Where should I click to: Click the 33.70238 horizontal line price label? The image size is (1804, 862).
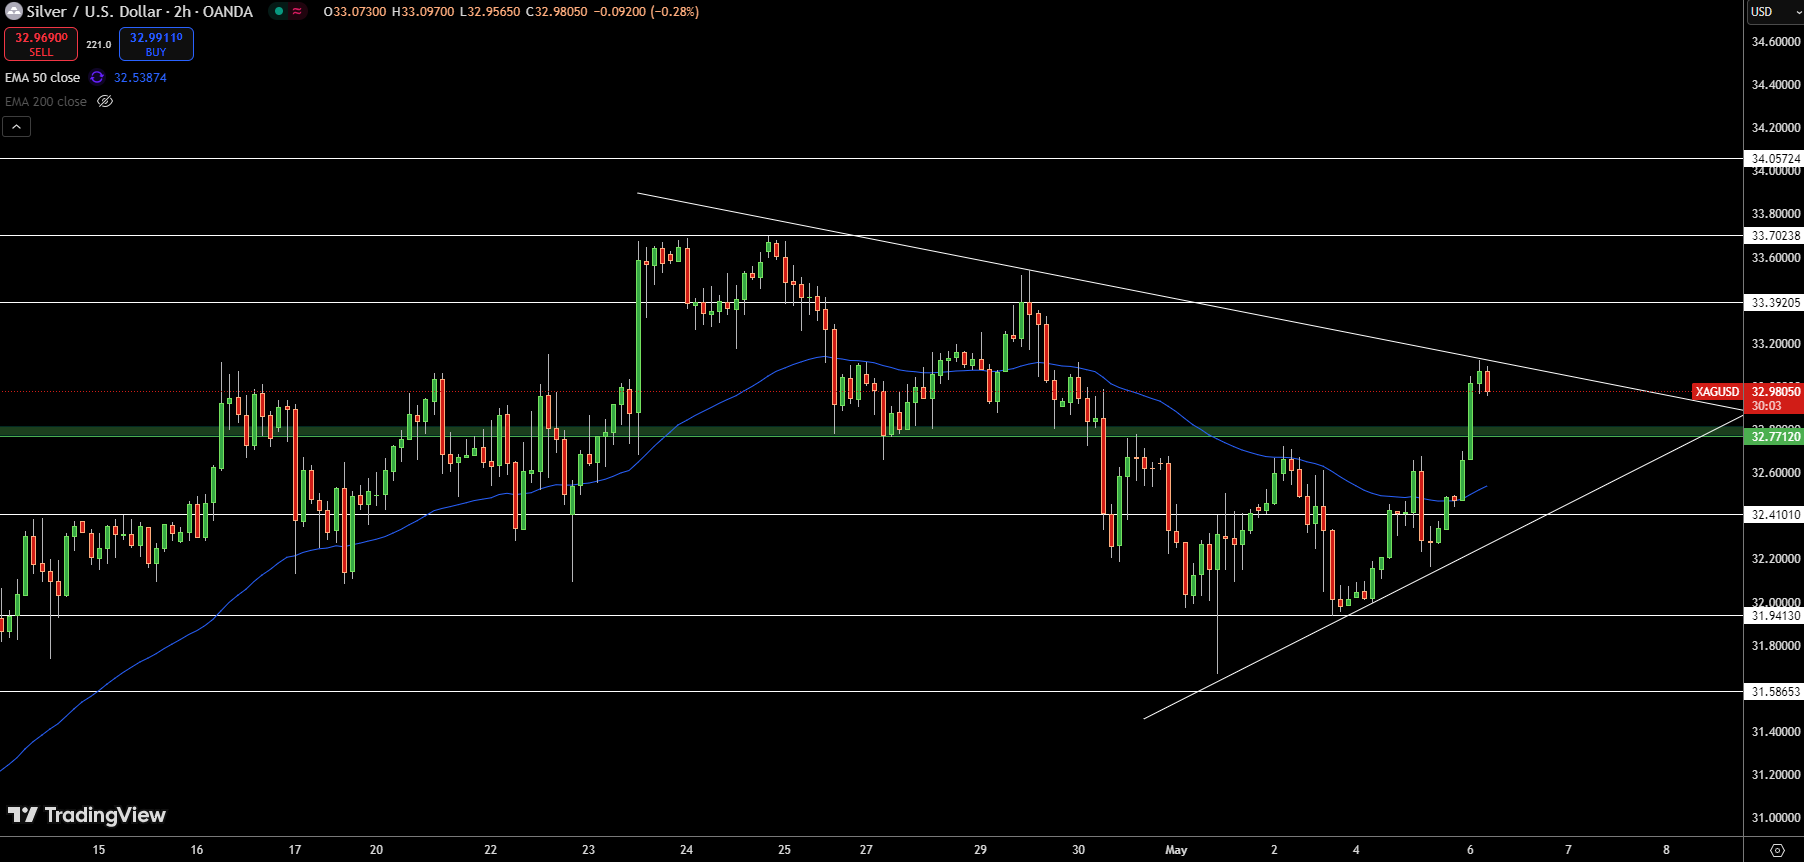1775,236
